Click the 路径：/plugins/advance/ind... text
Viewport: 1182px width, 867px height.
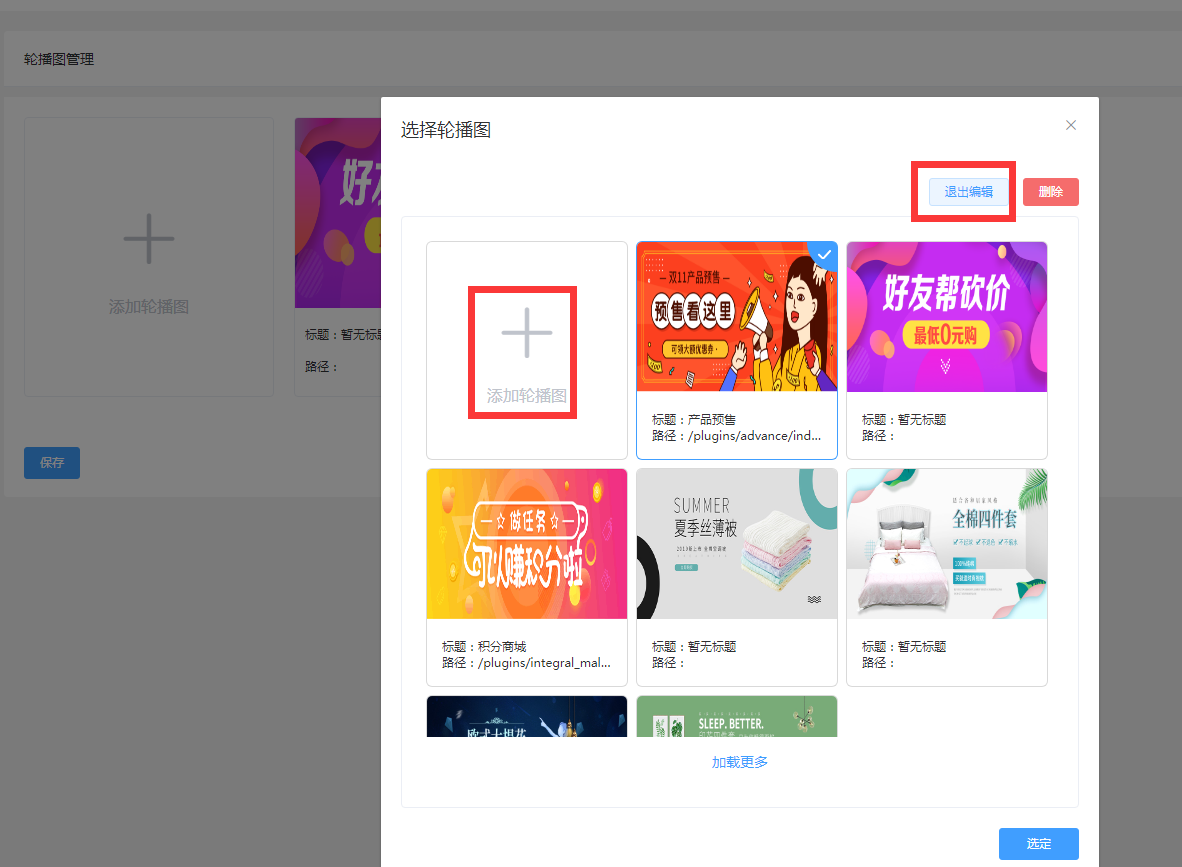[736, 436]
